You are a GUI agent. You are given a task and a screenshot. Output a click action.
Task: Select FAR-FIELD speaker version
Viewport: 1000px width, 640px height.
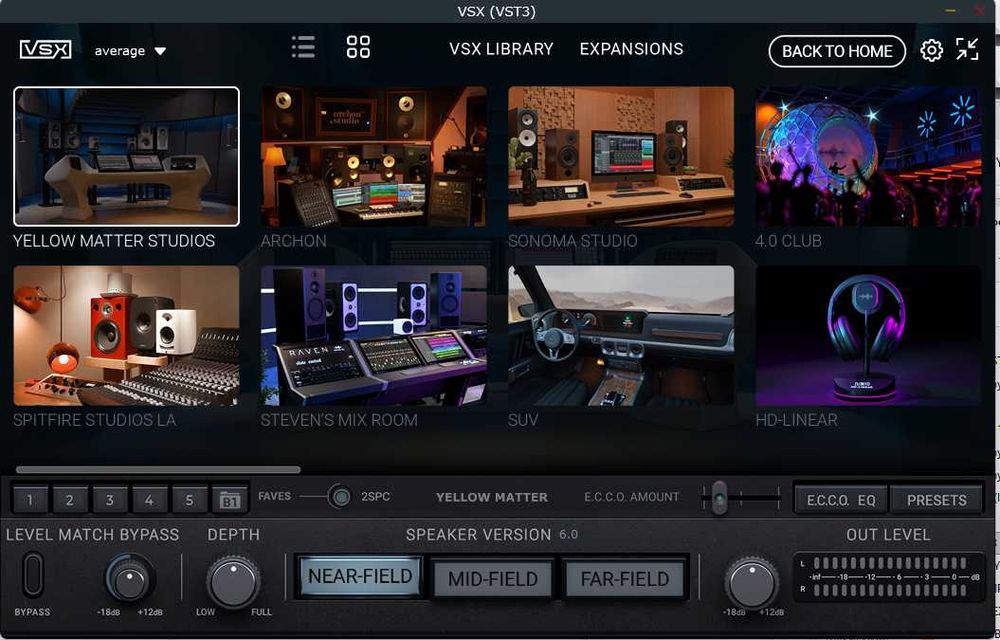click(x=625, y=579)
